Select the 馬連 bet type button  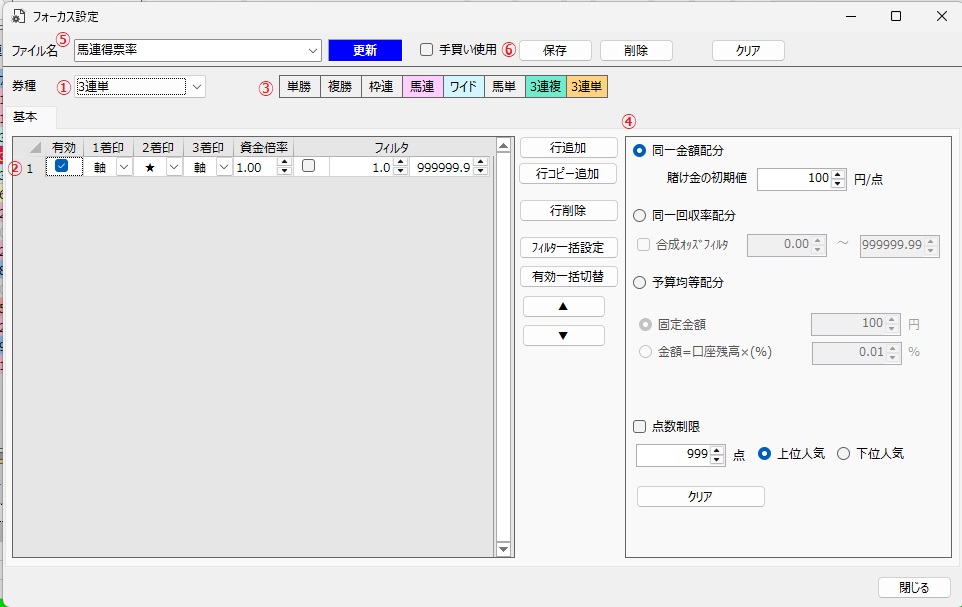(x=422, y=87)
